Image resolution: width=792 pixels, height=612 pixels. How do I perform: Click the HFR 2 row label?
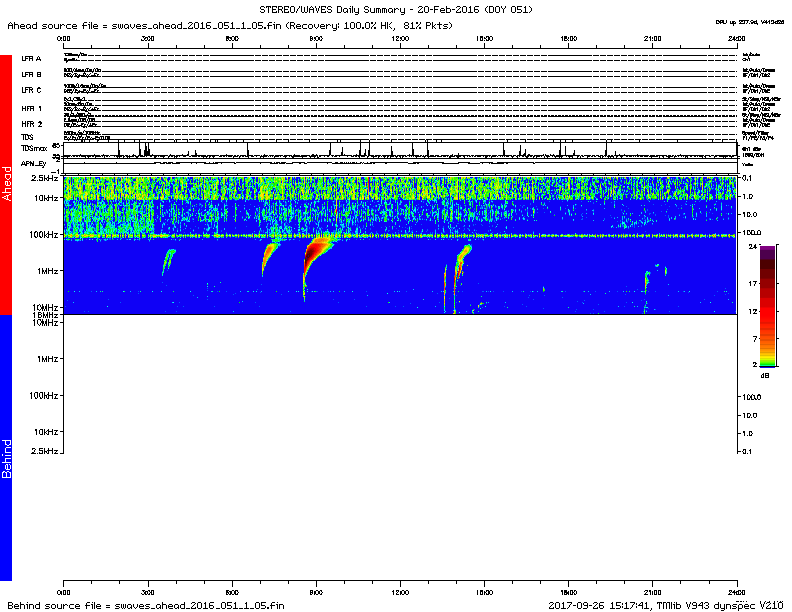tap(32, 124)
